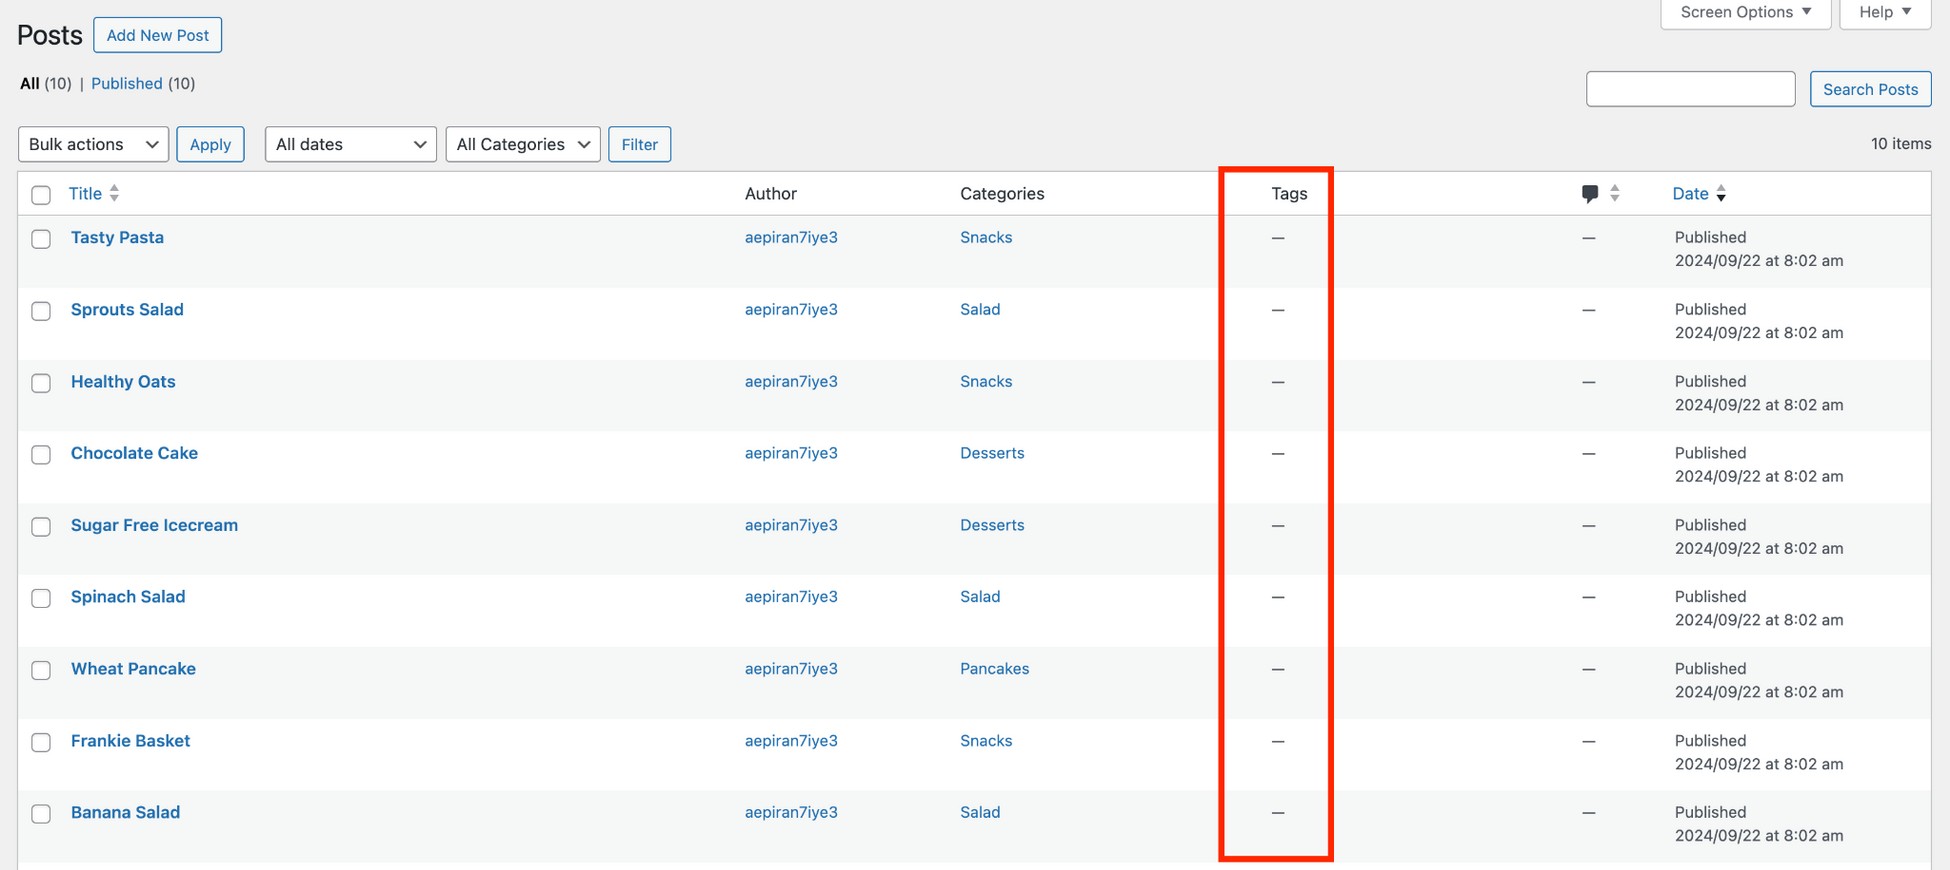This screenshot has width=1950, height=870.
Task: Open the Frankie Basket post
Action: [x=130, y=740]
